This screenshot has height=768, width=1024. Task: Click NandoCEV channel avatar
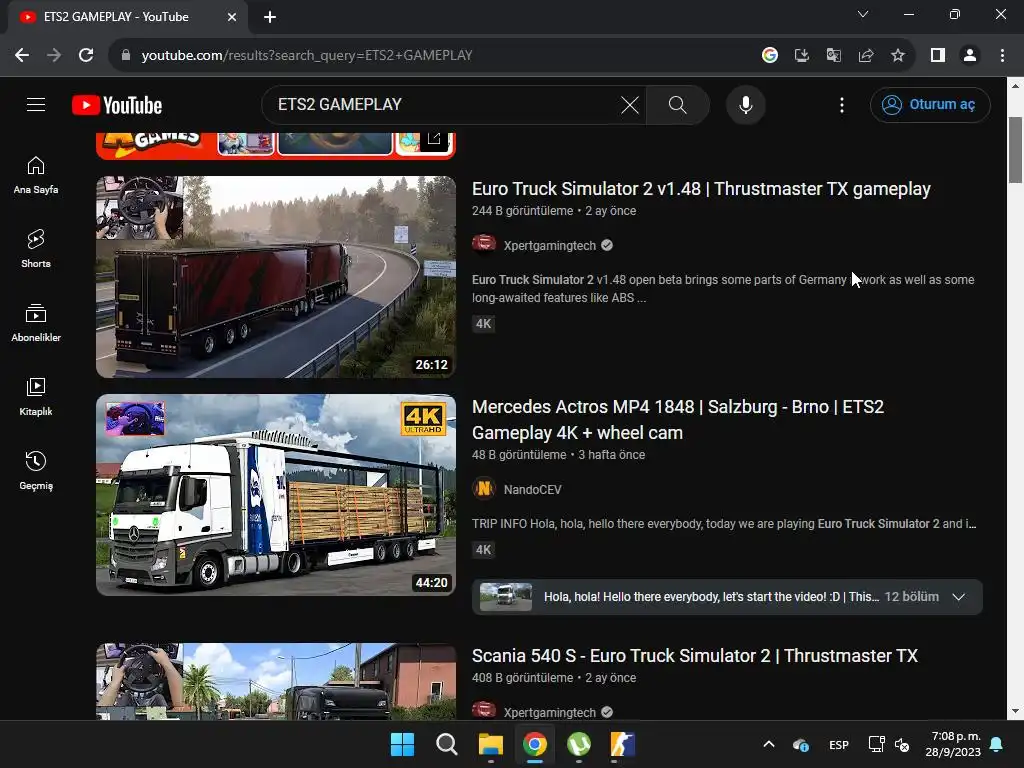[x=484, y=488]
